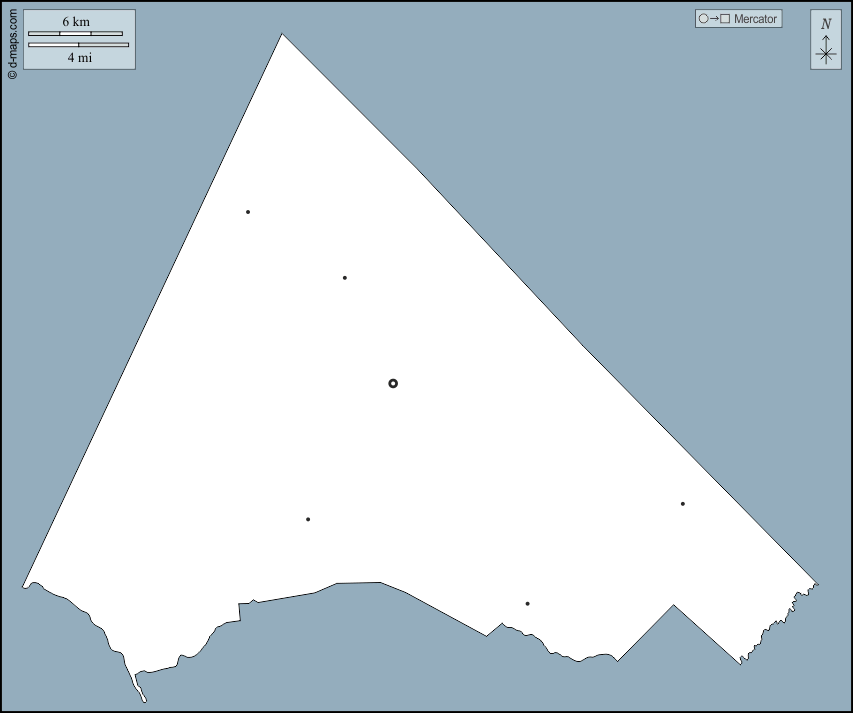Click the northern apex of the white territory
This screenshot has width=853, height=713.
coord(282,36)
